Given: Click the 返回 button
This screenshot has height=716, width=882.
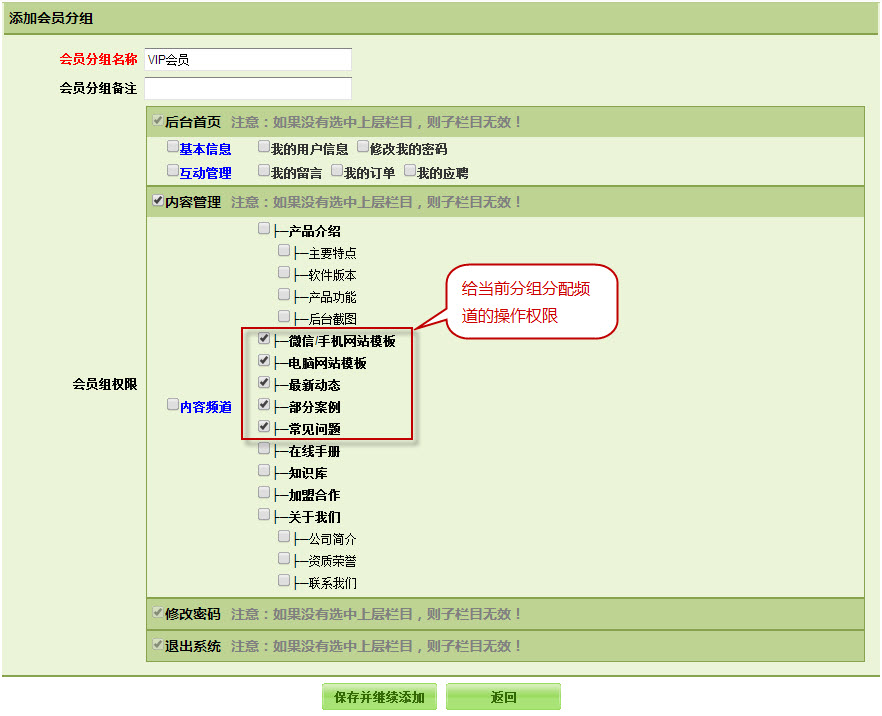Looking at the screenshot, I should (x=503, y=697).
